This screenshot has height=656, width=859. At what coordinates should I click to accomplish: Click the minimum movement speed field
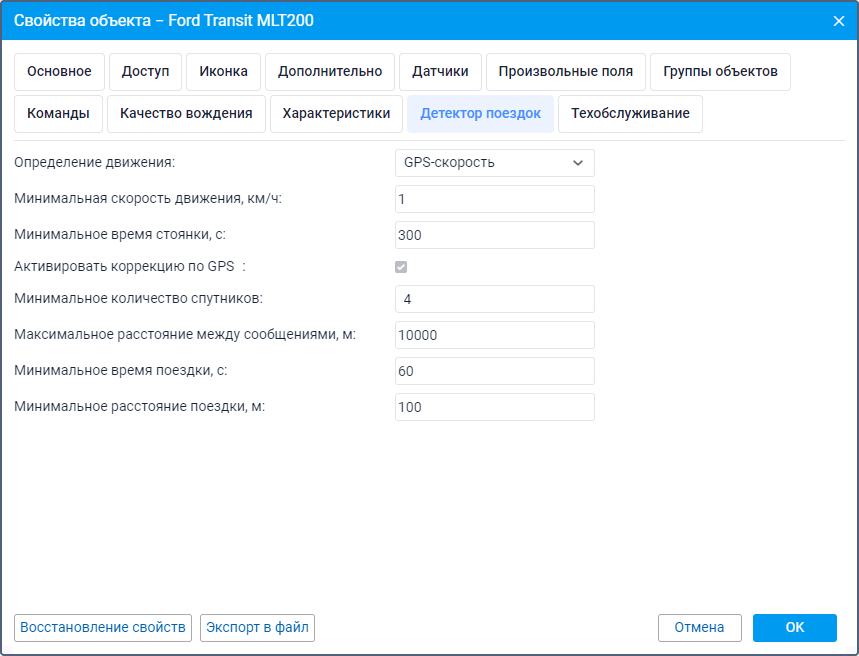coord(495,199)
